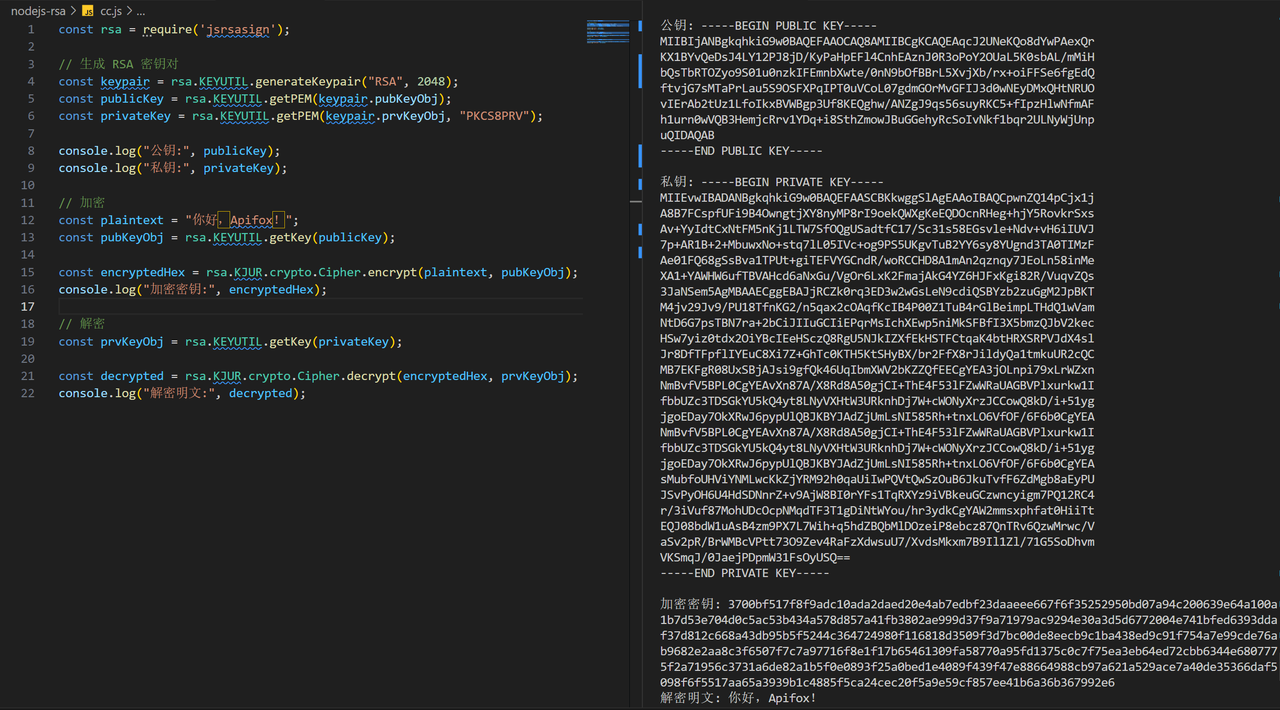
Task: Click the BEGIN PUBLIC KEY output line
Action: (768, 24)
